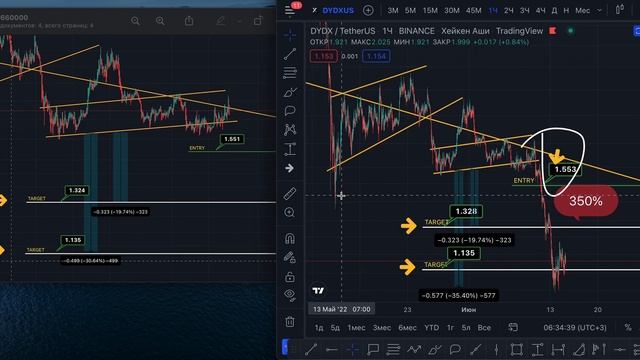
Task: Click the red sell price 1.153 button
Action: [324, 56]
